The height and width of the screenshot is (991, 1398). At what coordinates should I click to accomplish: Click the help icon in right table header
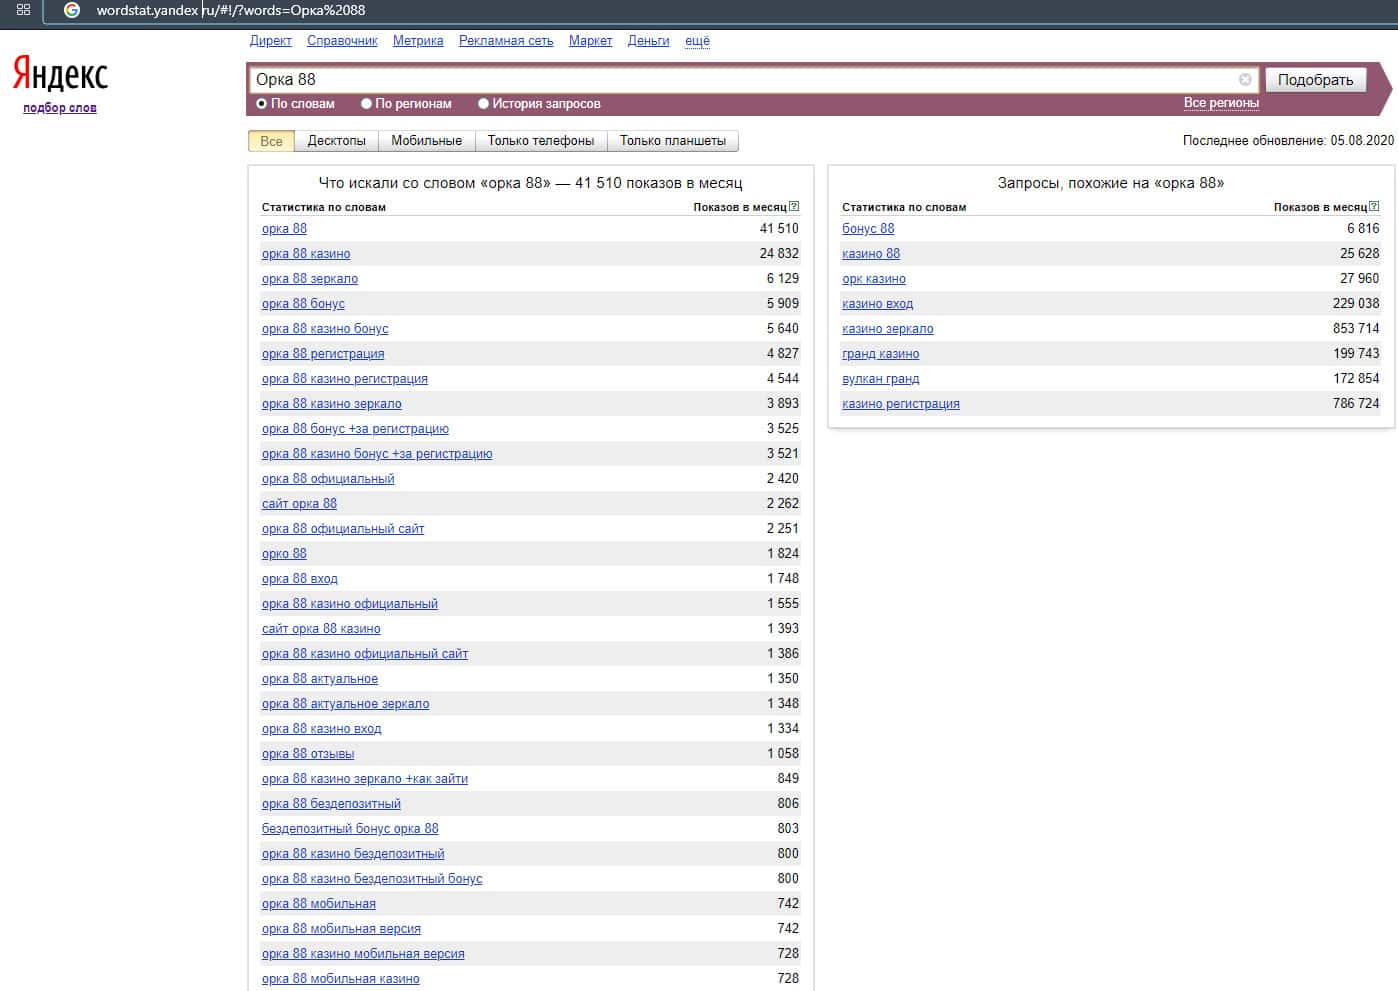click(1374, 207)
